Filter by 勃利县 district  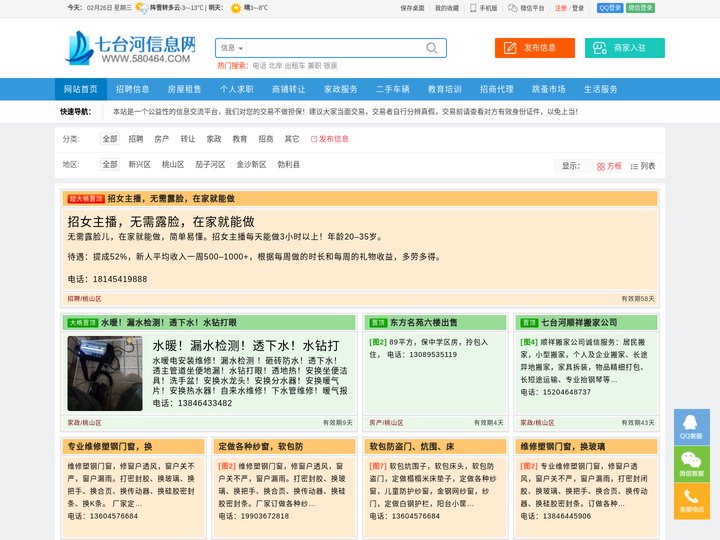click(x=289, y=164)
